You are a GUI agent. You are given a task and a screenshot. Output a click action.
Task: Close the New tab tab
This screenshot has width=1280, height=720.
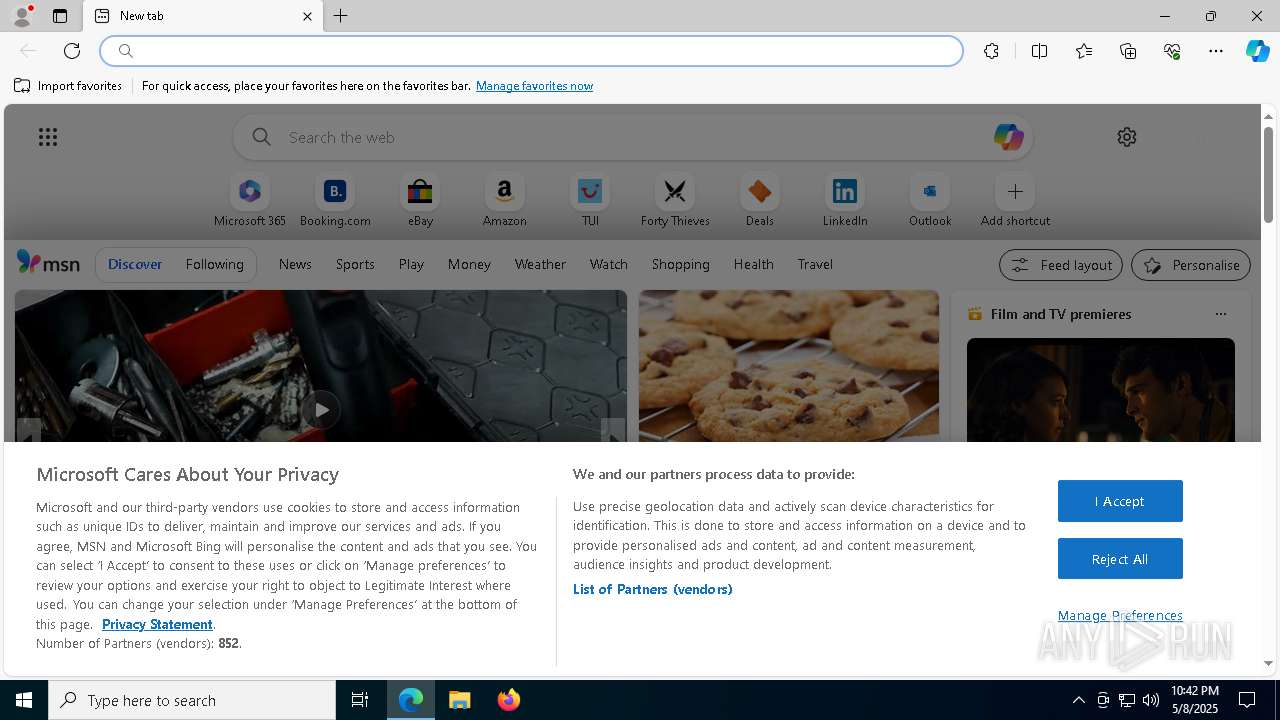click(x=307, y=16)
